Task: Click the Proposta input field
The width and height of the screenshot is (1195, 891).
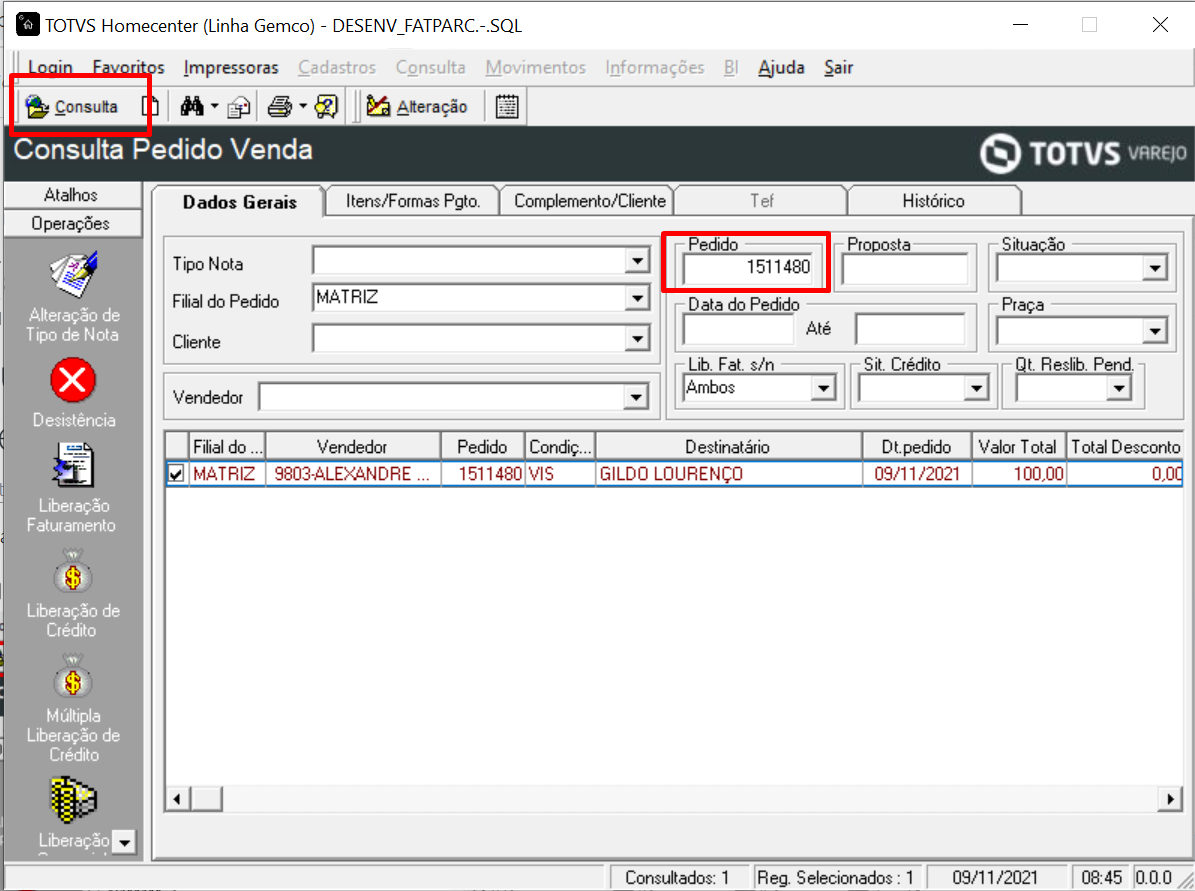Action: pyautogui.click(x=905, y=269)
